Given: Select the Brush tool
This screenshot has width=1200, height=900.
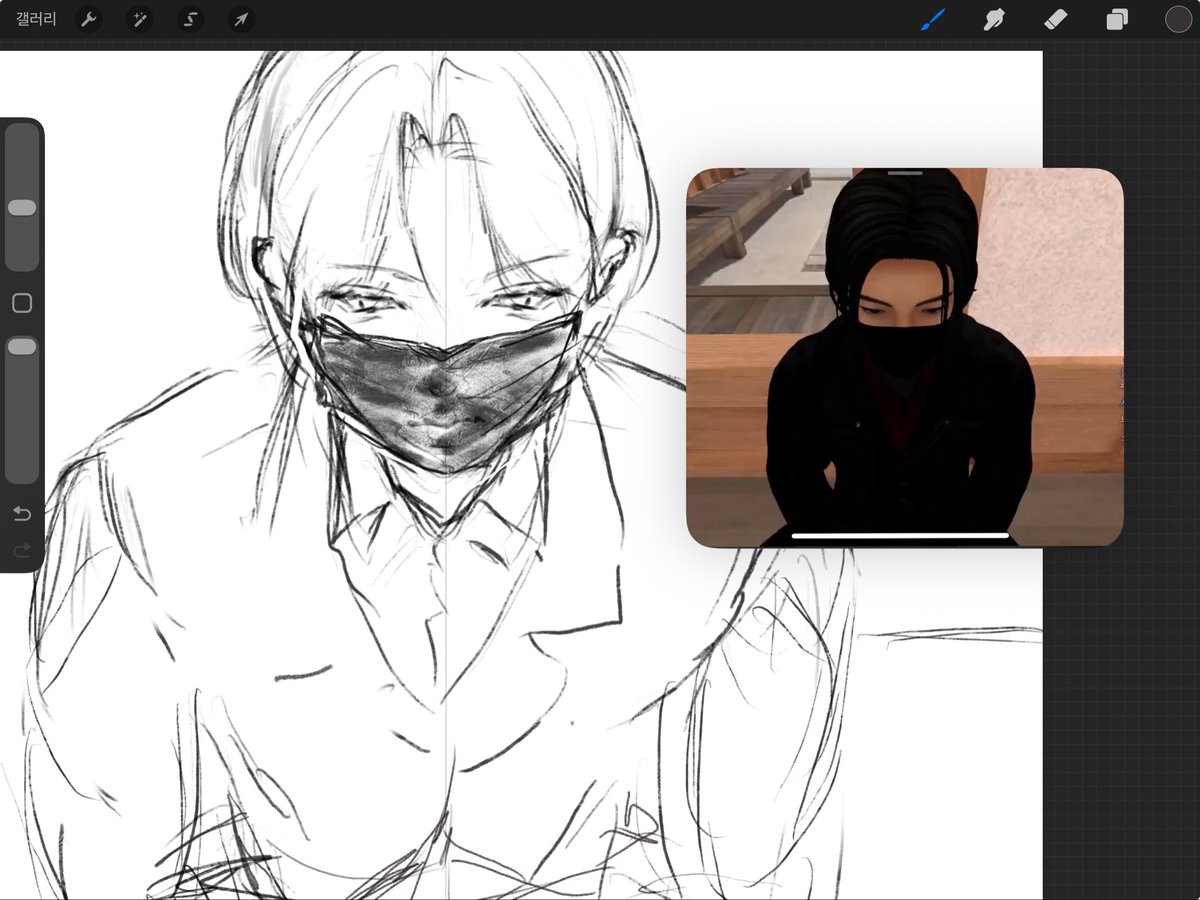Looking at the screenshot, I should [x=932, y=19].
